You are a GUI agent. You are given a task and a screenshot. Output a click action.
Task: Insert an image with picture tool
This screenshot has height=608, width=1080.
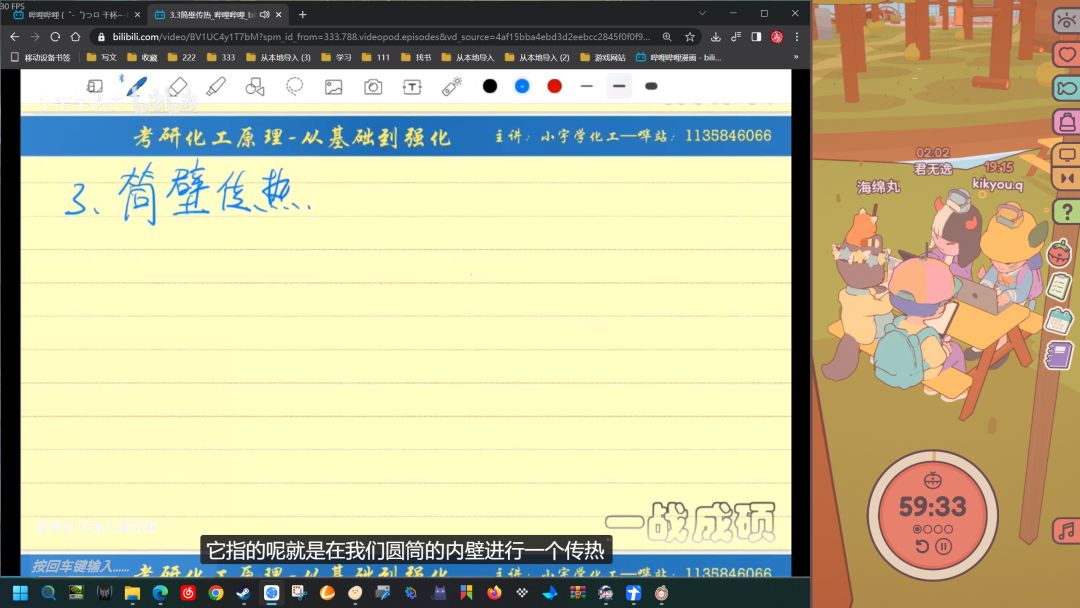click(x=333, y=87)
